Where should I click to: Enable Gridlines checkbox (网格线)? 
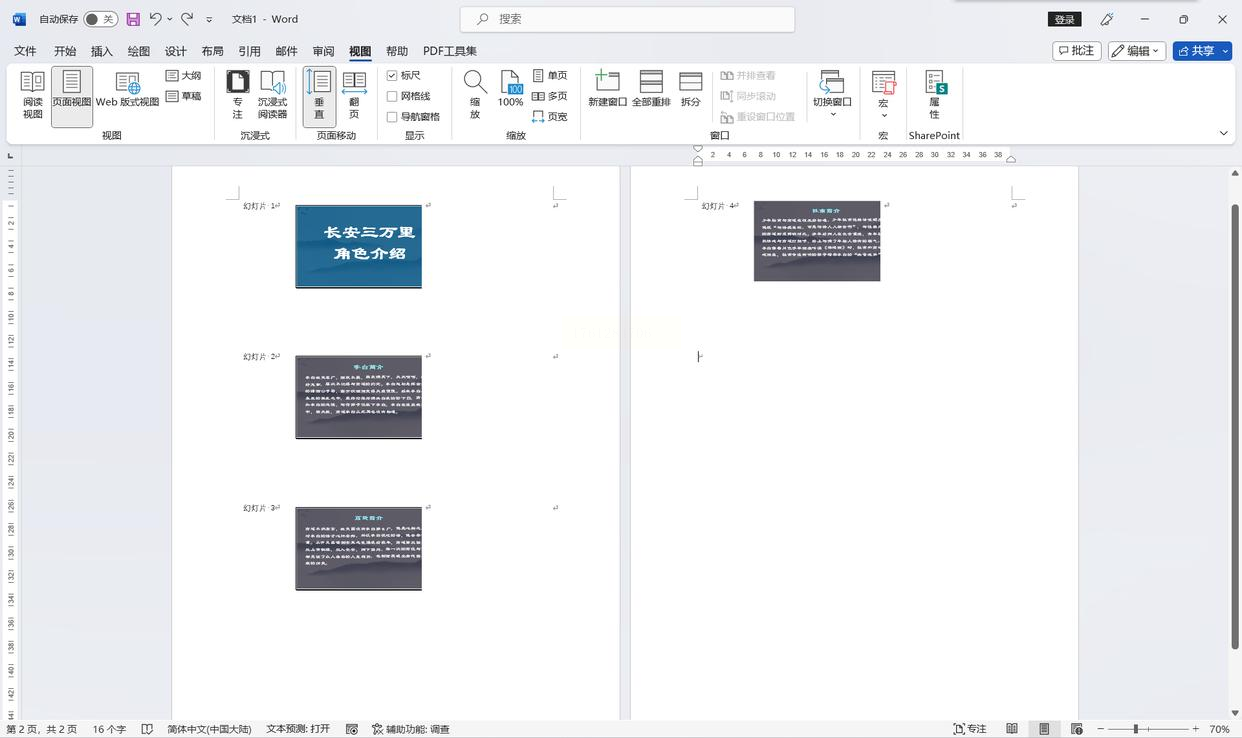click(392, 96)
